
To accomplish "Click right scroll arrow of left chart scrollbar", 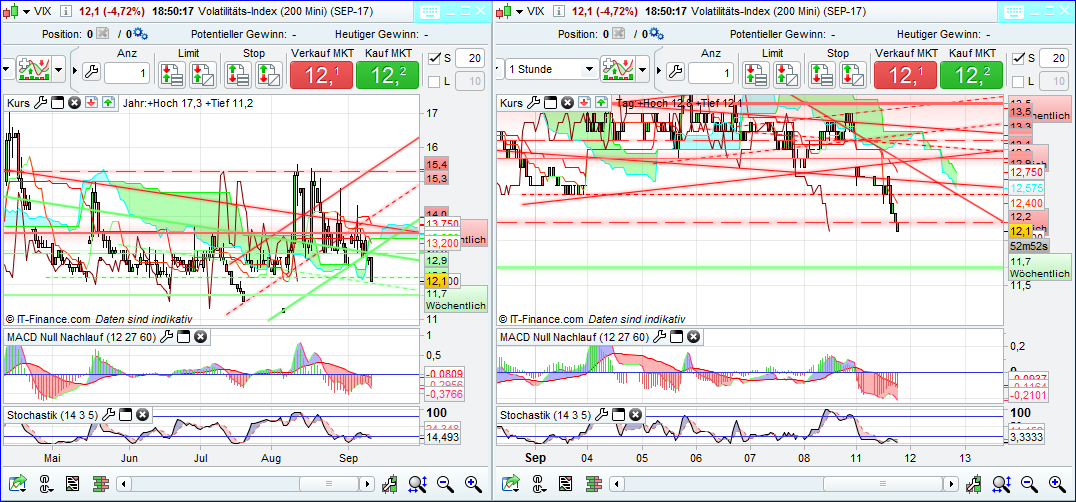I will [369, 484].
